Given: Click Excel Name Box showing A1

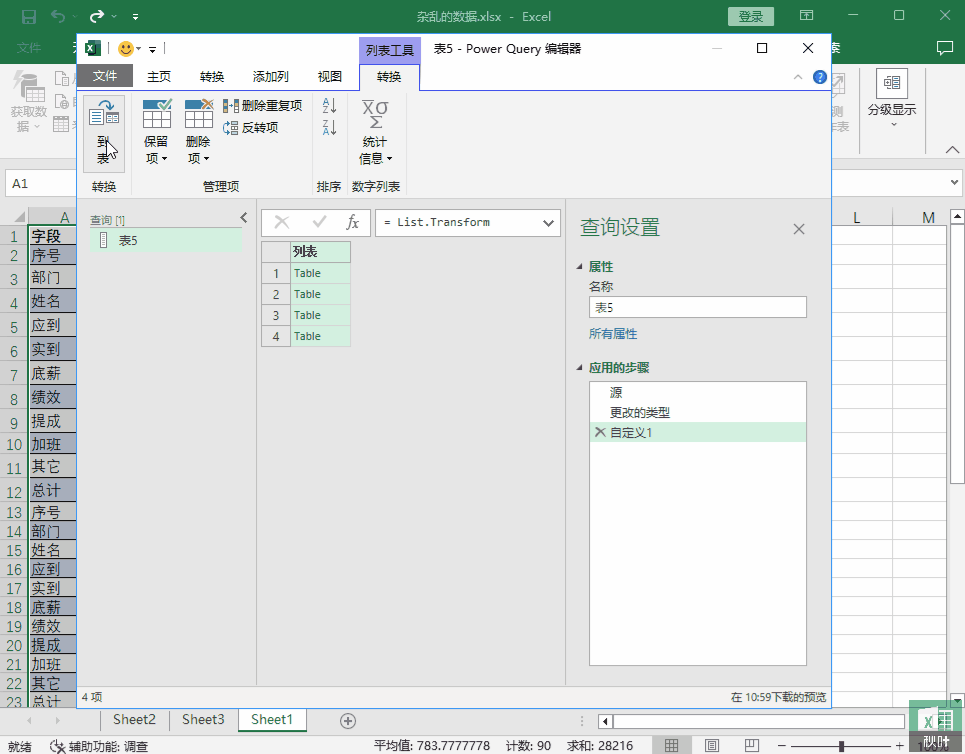Looking at the screenshot, I should [x=41, y=183].
